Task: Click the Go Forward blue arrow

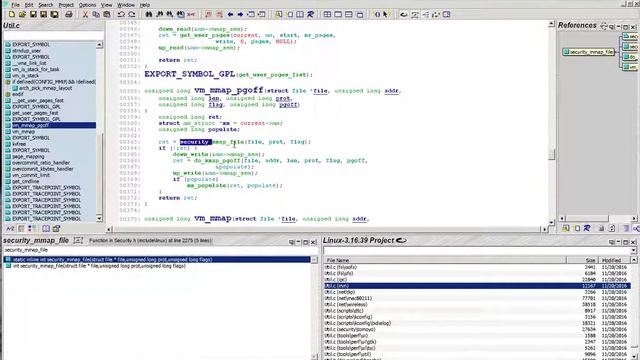Action: (x=240, y=14)
